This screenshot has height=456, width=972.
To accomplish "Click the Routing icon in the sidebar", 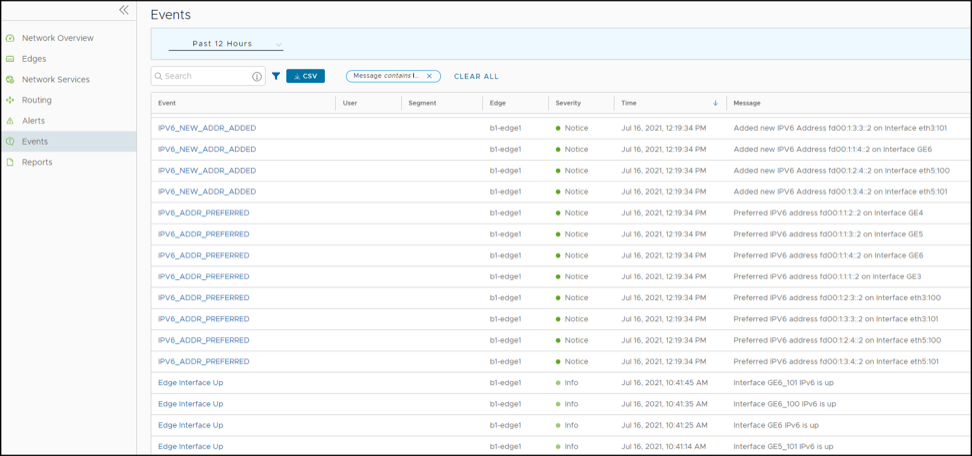I will 11,100.
